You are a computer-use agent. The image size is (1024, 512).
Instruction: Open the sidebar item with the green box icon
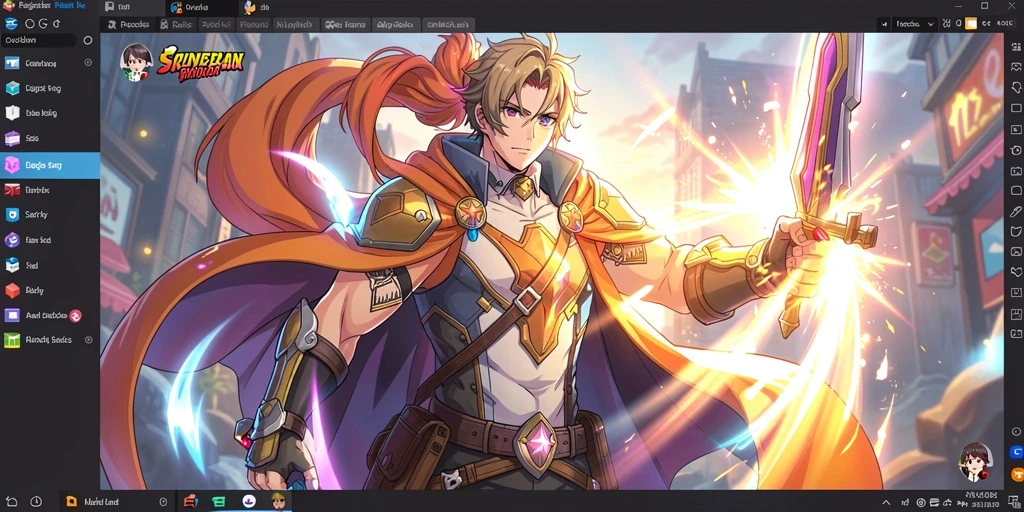(x=50, y=340)
